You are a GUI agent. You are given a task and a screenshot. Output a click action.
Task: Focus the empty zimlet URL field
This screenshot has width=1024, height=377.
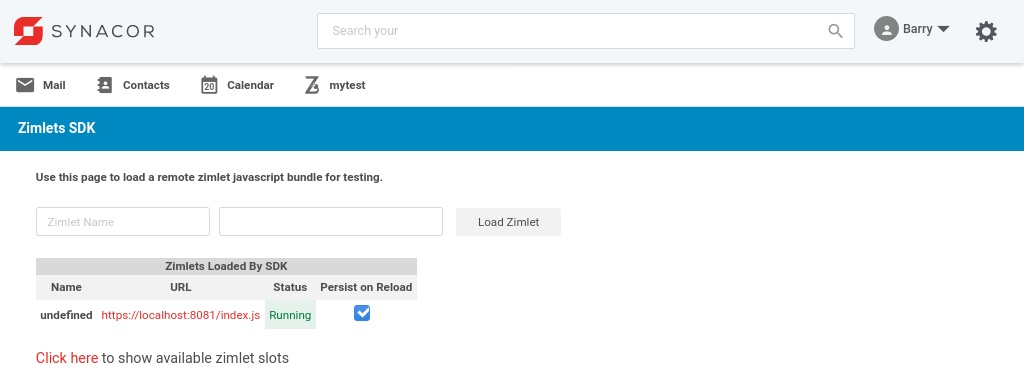tap(331, 221)
